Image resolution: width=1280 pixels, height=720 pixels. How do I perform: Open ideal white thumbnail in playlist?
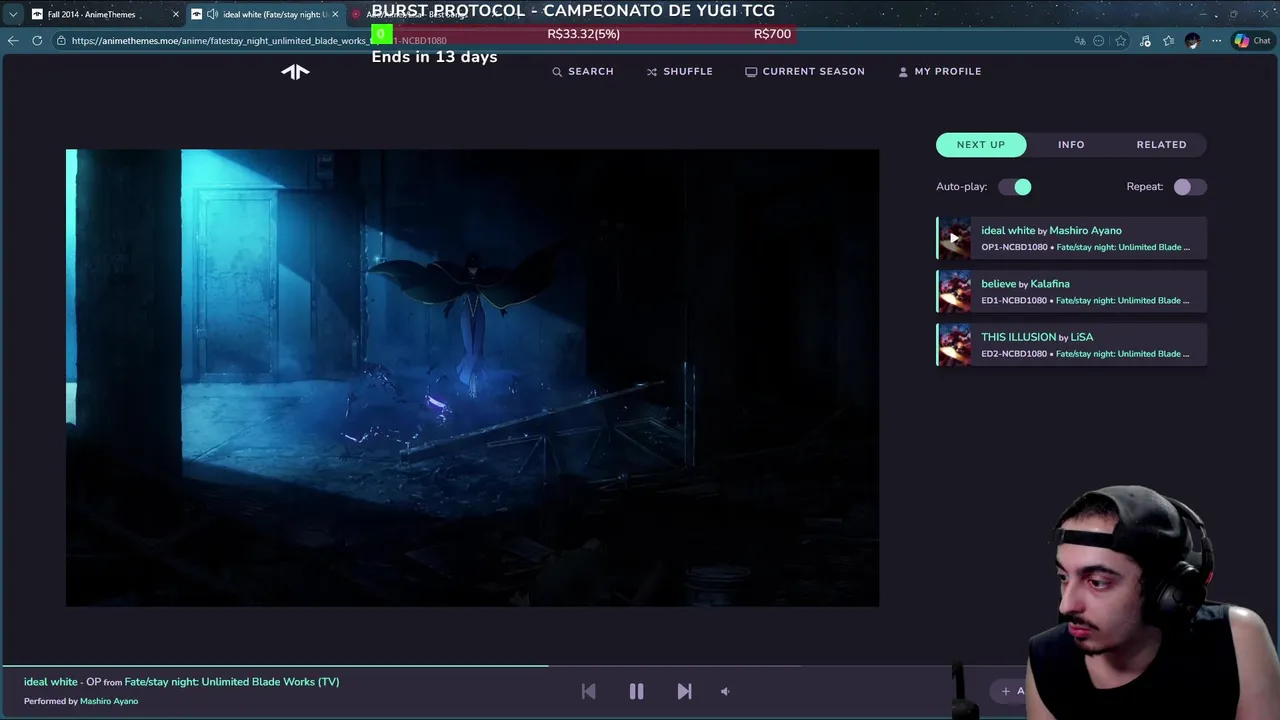coord(954,238)
